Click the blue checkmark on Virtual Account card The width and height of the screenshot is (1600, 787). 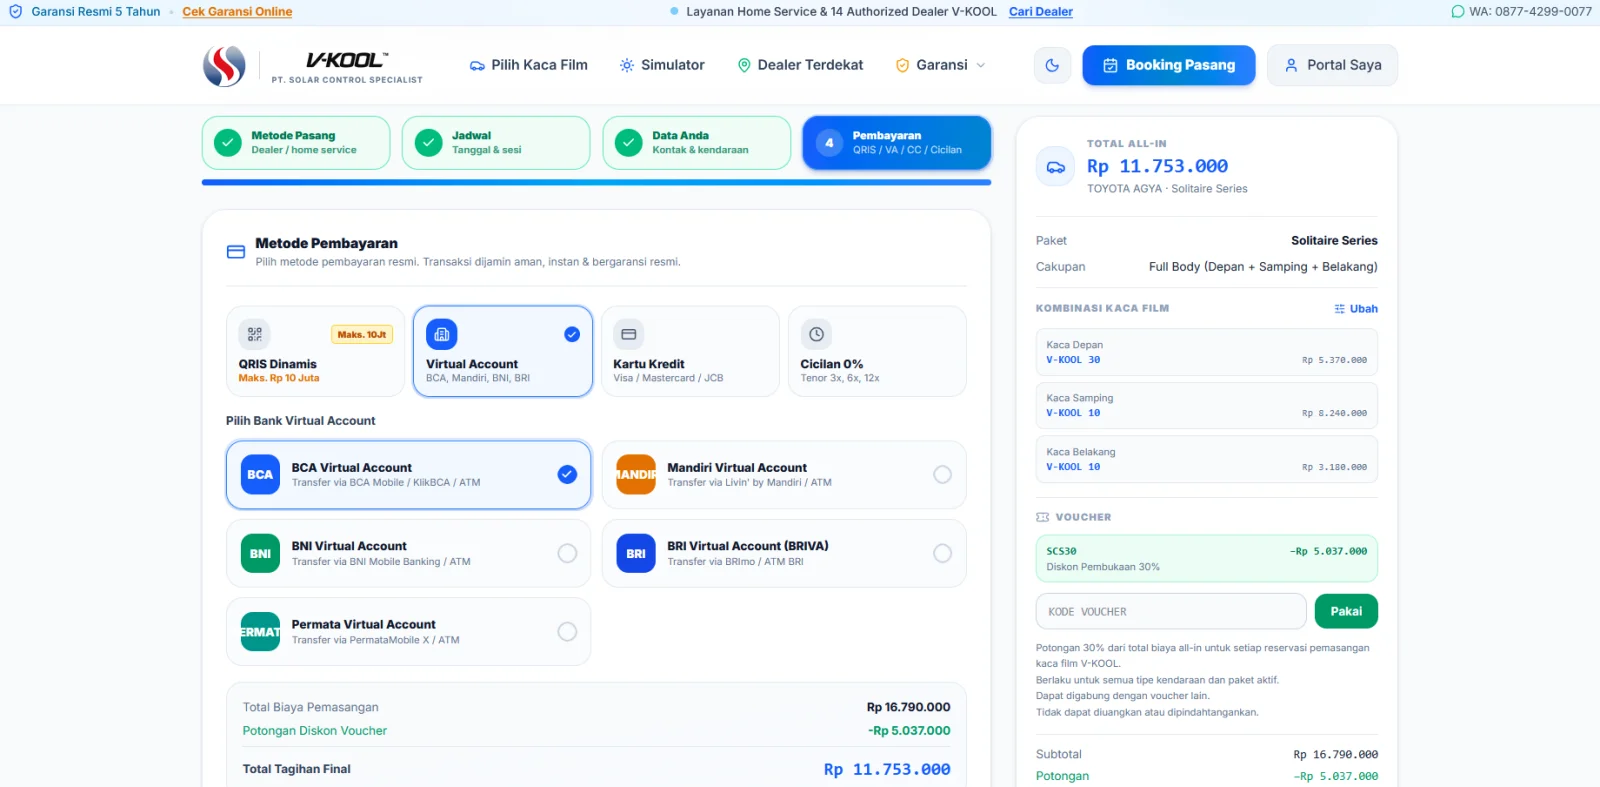572,334
